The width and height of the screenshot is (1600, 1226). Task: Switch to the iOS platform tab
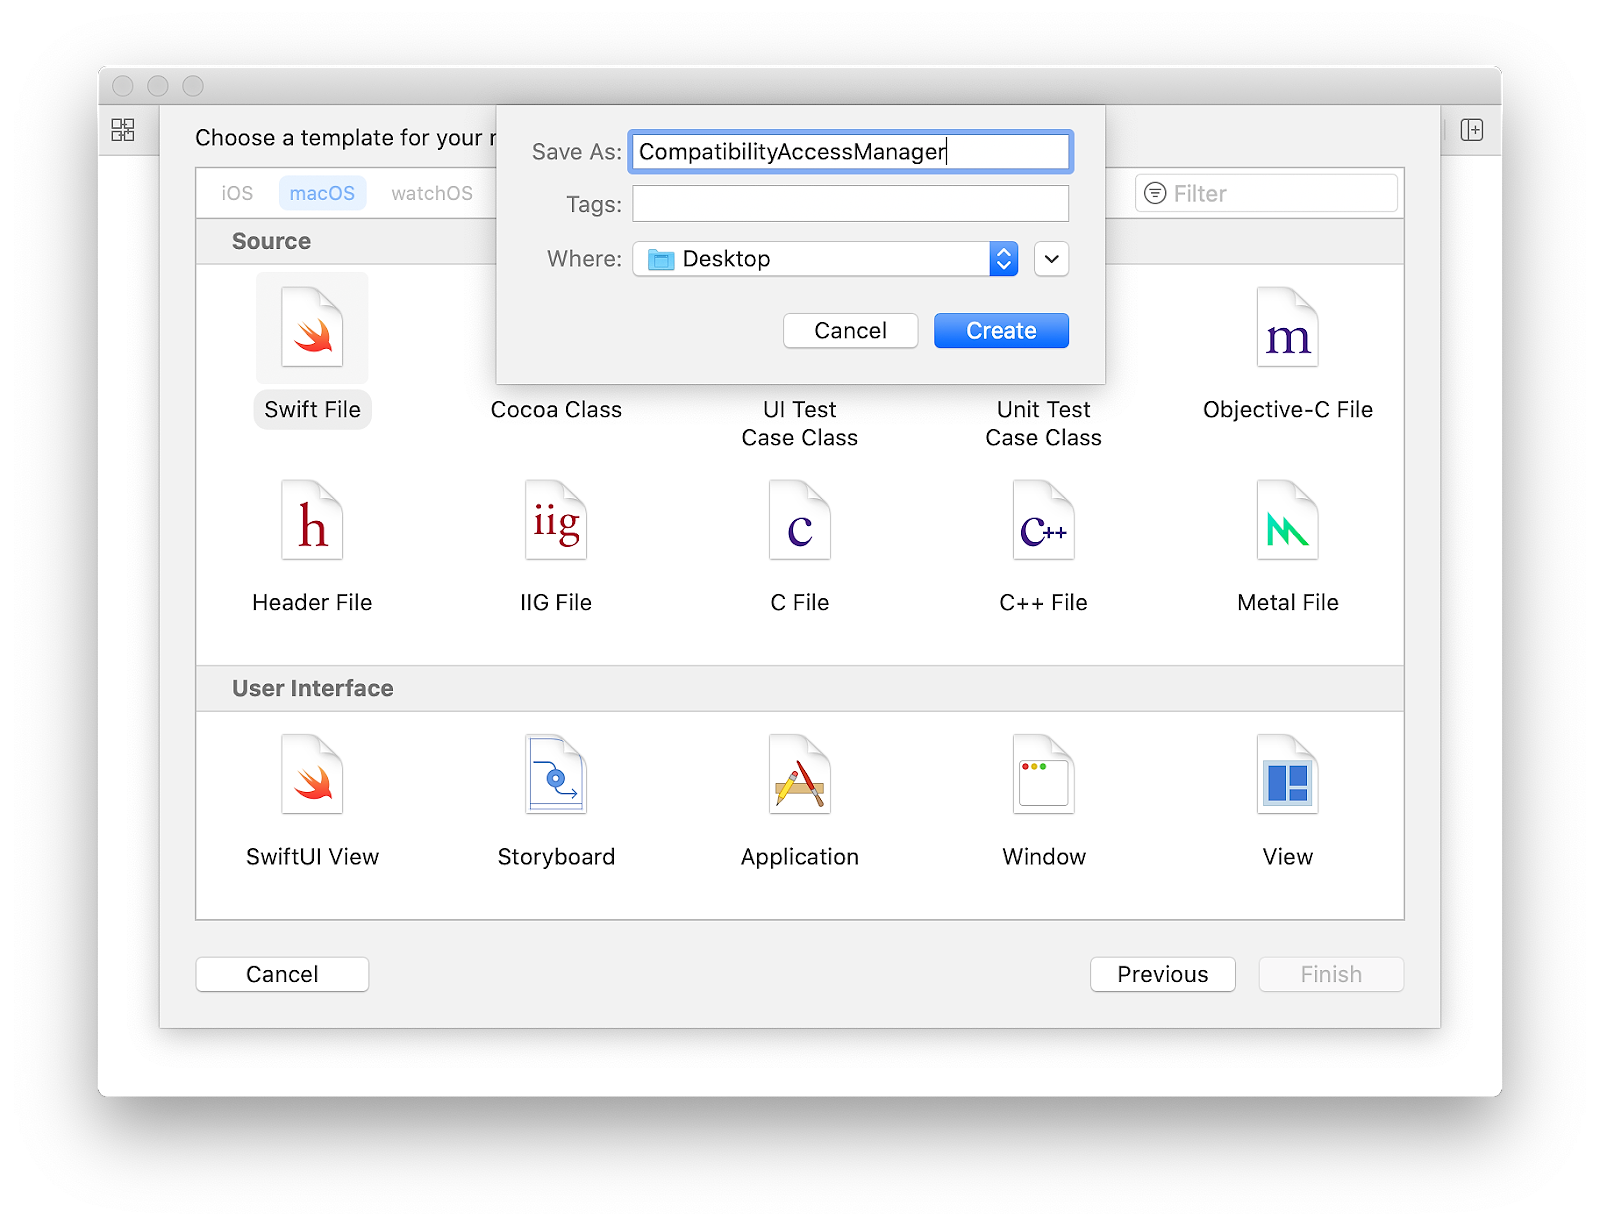(x=237, y=193)
